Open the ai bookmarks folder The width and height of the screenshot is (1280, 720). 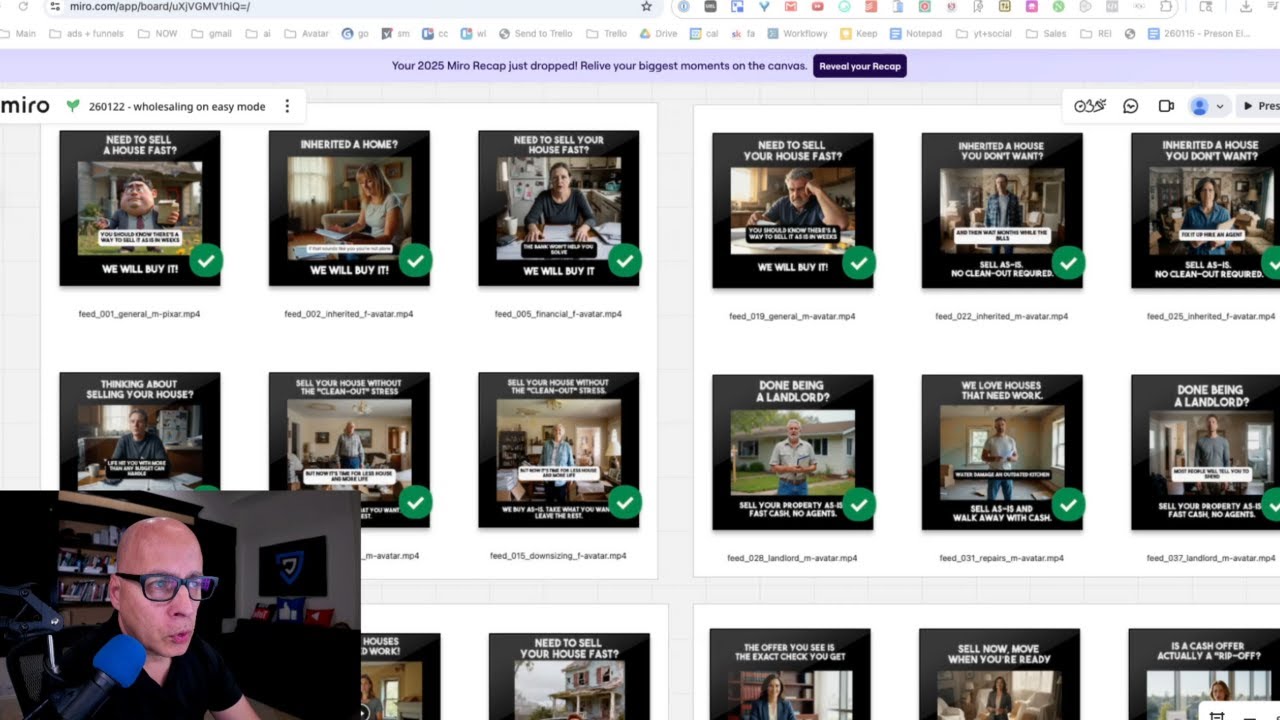click(x=258, y=33)
